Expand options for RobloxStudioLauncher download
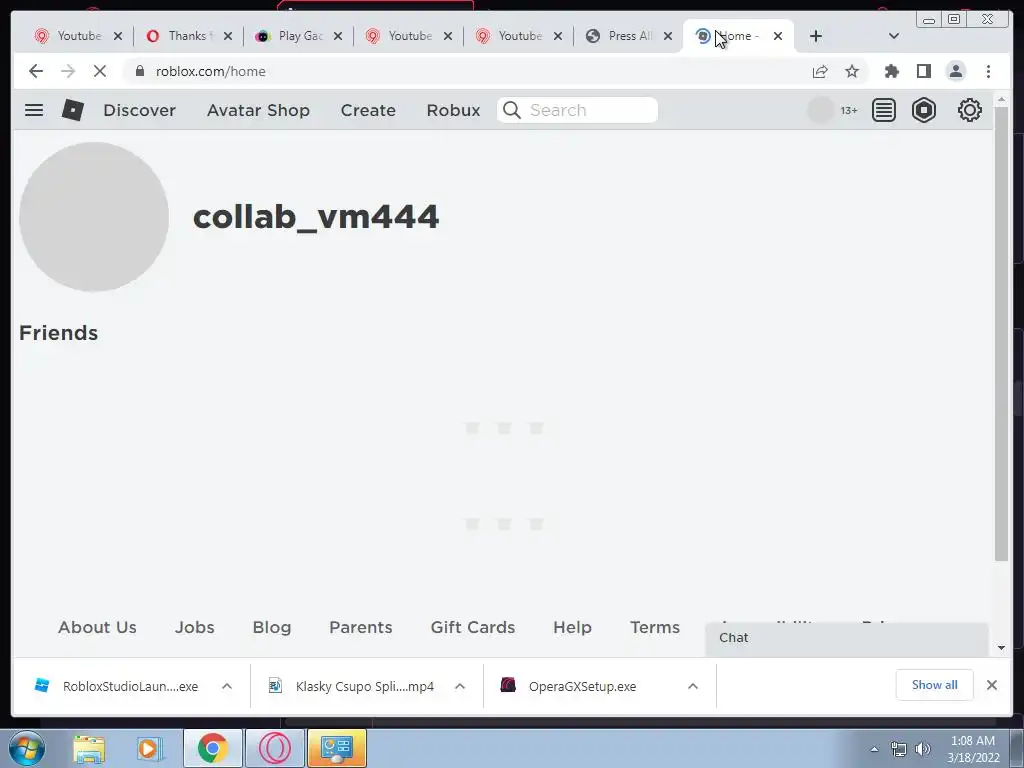 click(227, 686)
